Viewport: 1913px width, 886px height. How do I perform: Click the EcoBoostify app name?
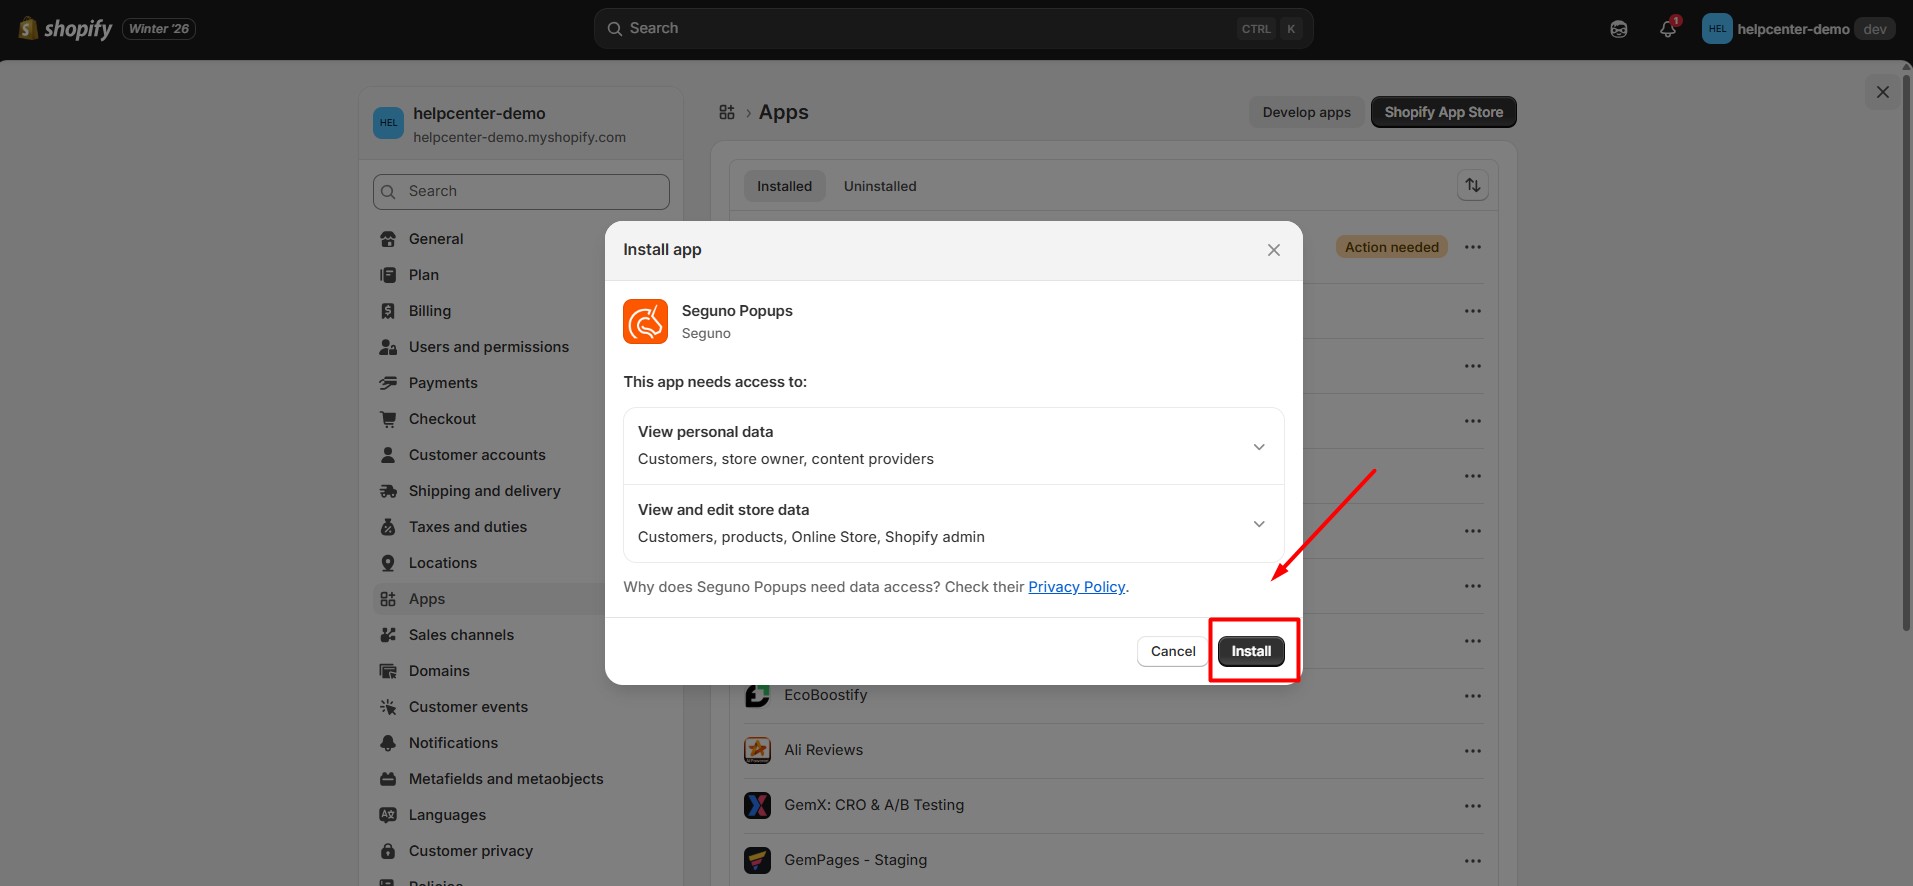click(825, 695)
